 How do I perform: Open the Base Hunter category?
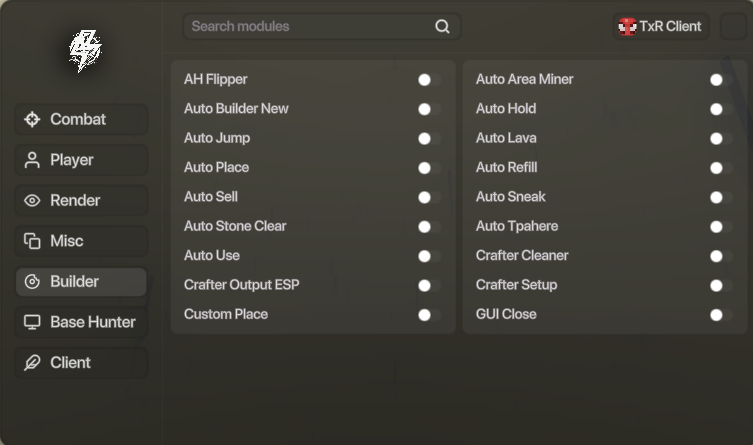point(81,322)
